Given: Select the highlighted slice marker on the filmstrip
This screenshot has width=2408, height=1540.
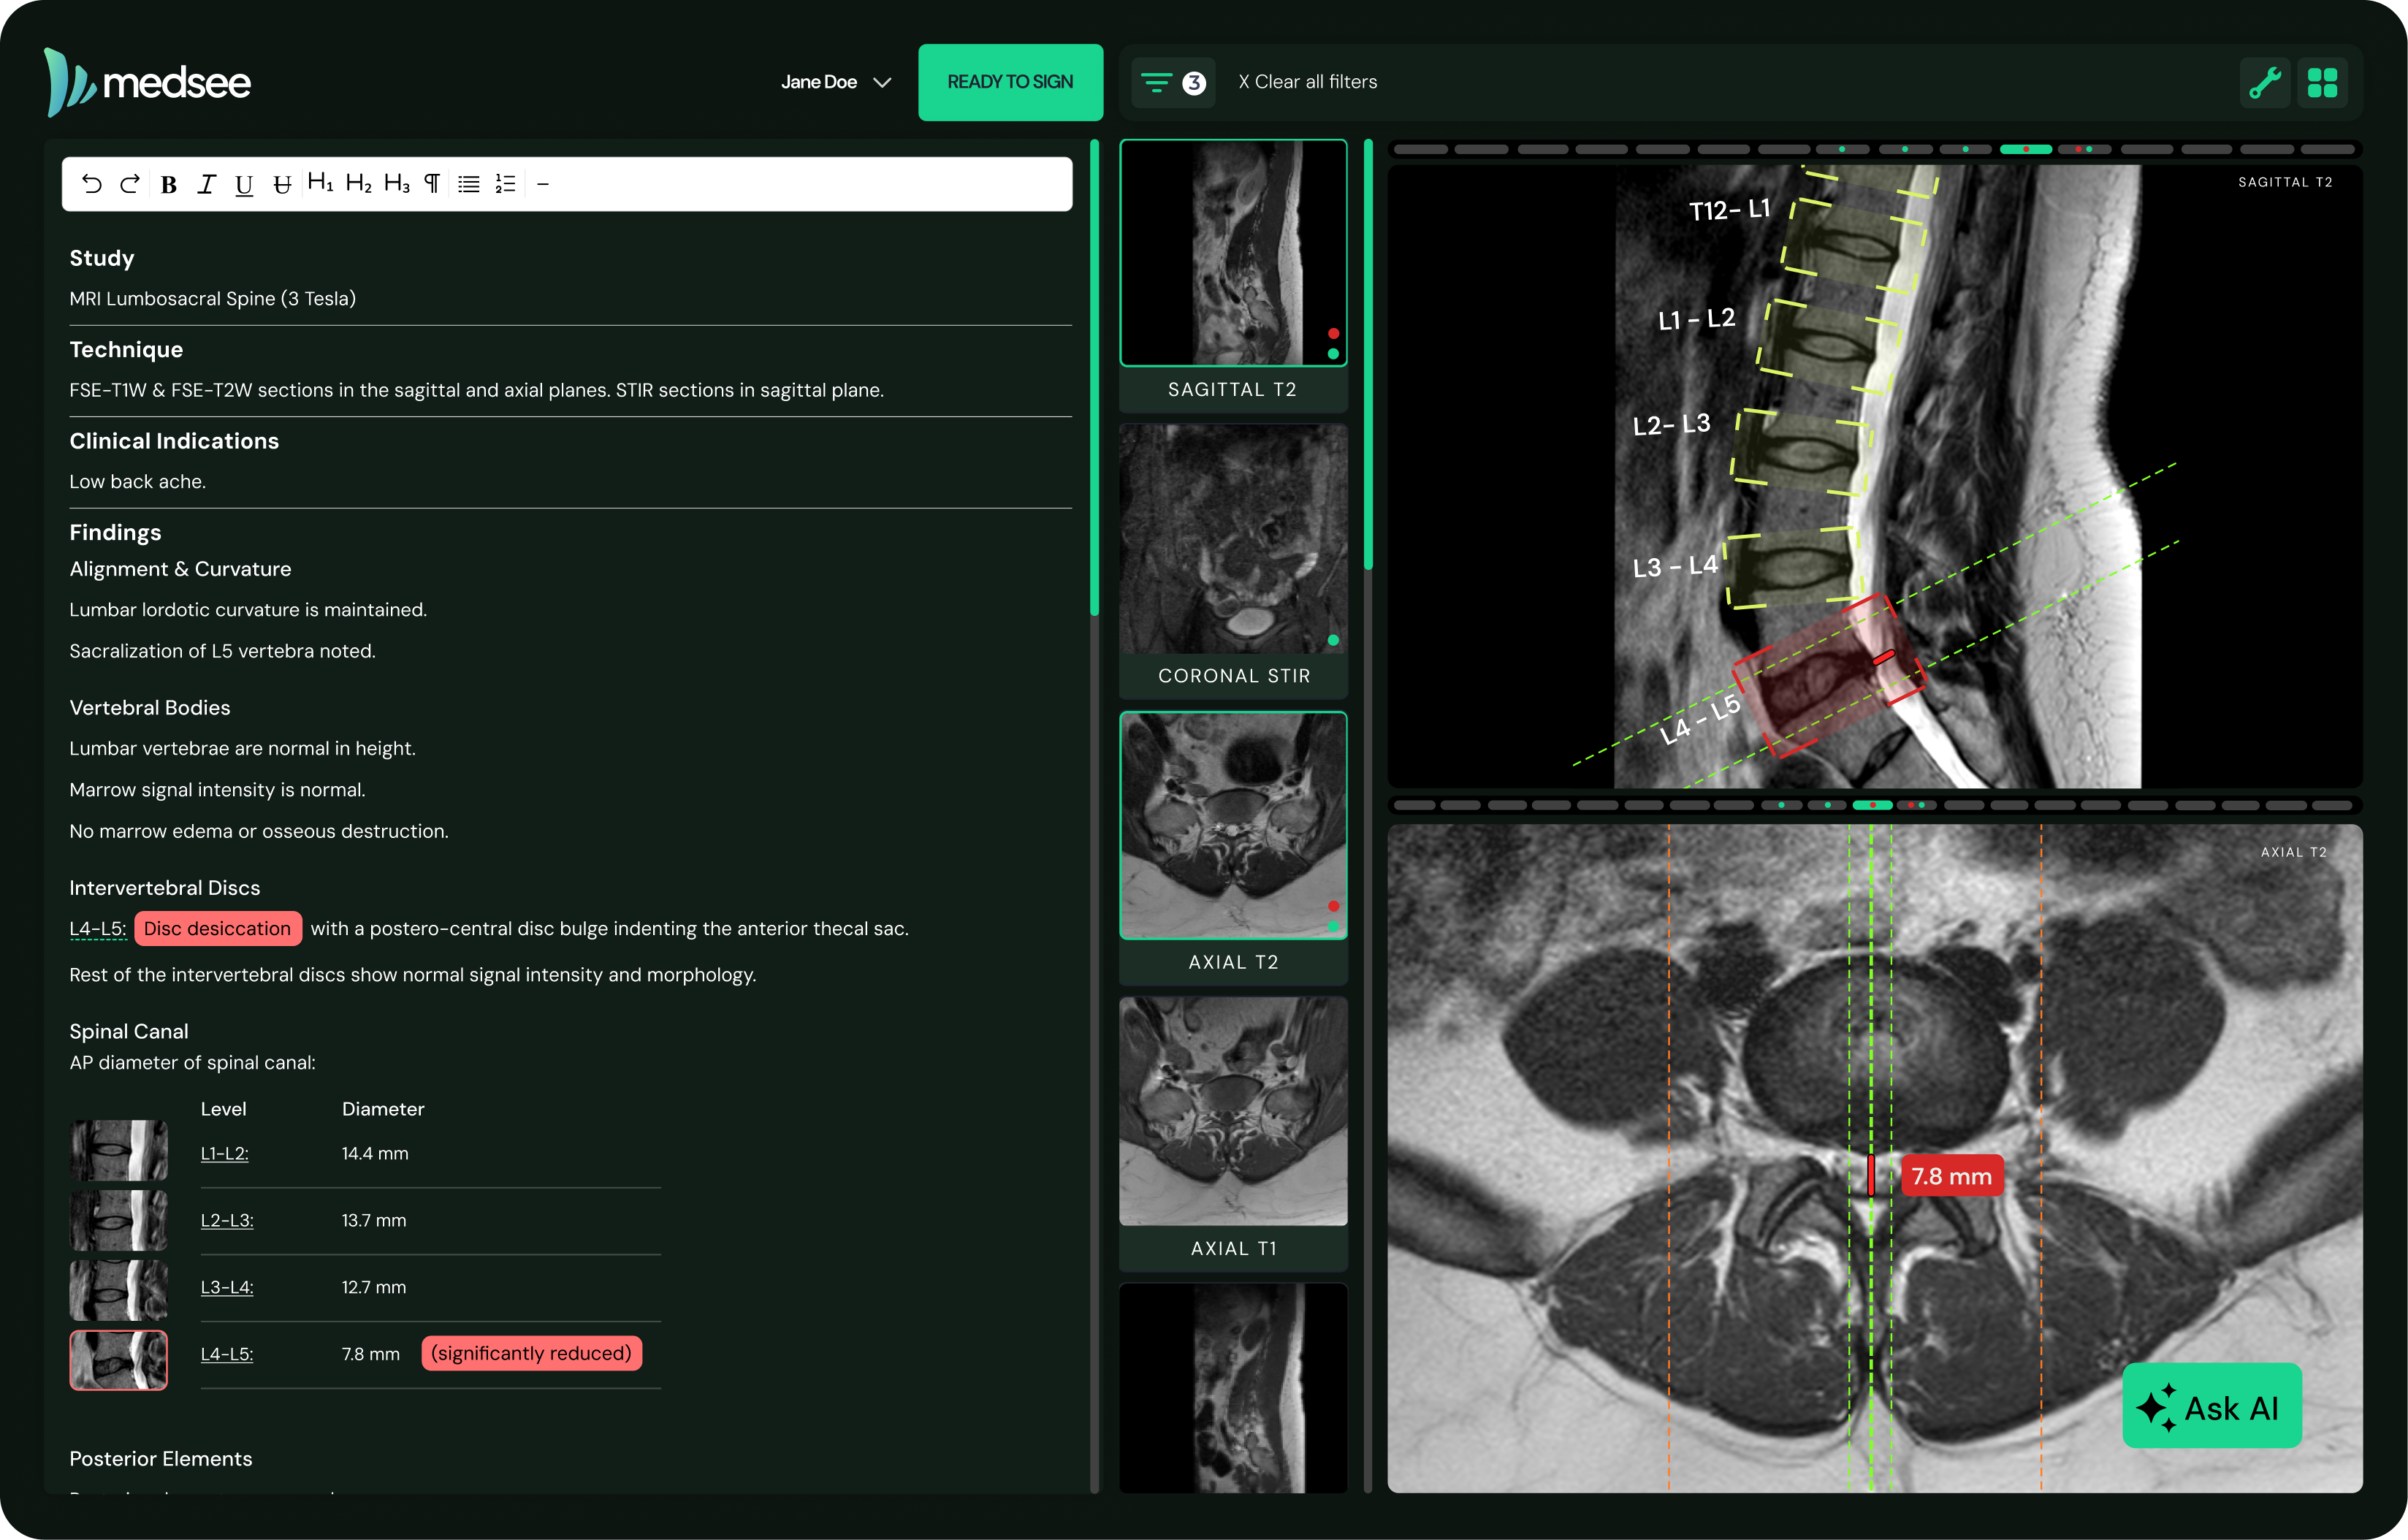Looking at the screenshot, I should tap(2025, 149).
